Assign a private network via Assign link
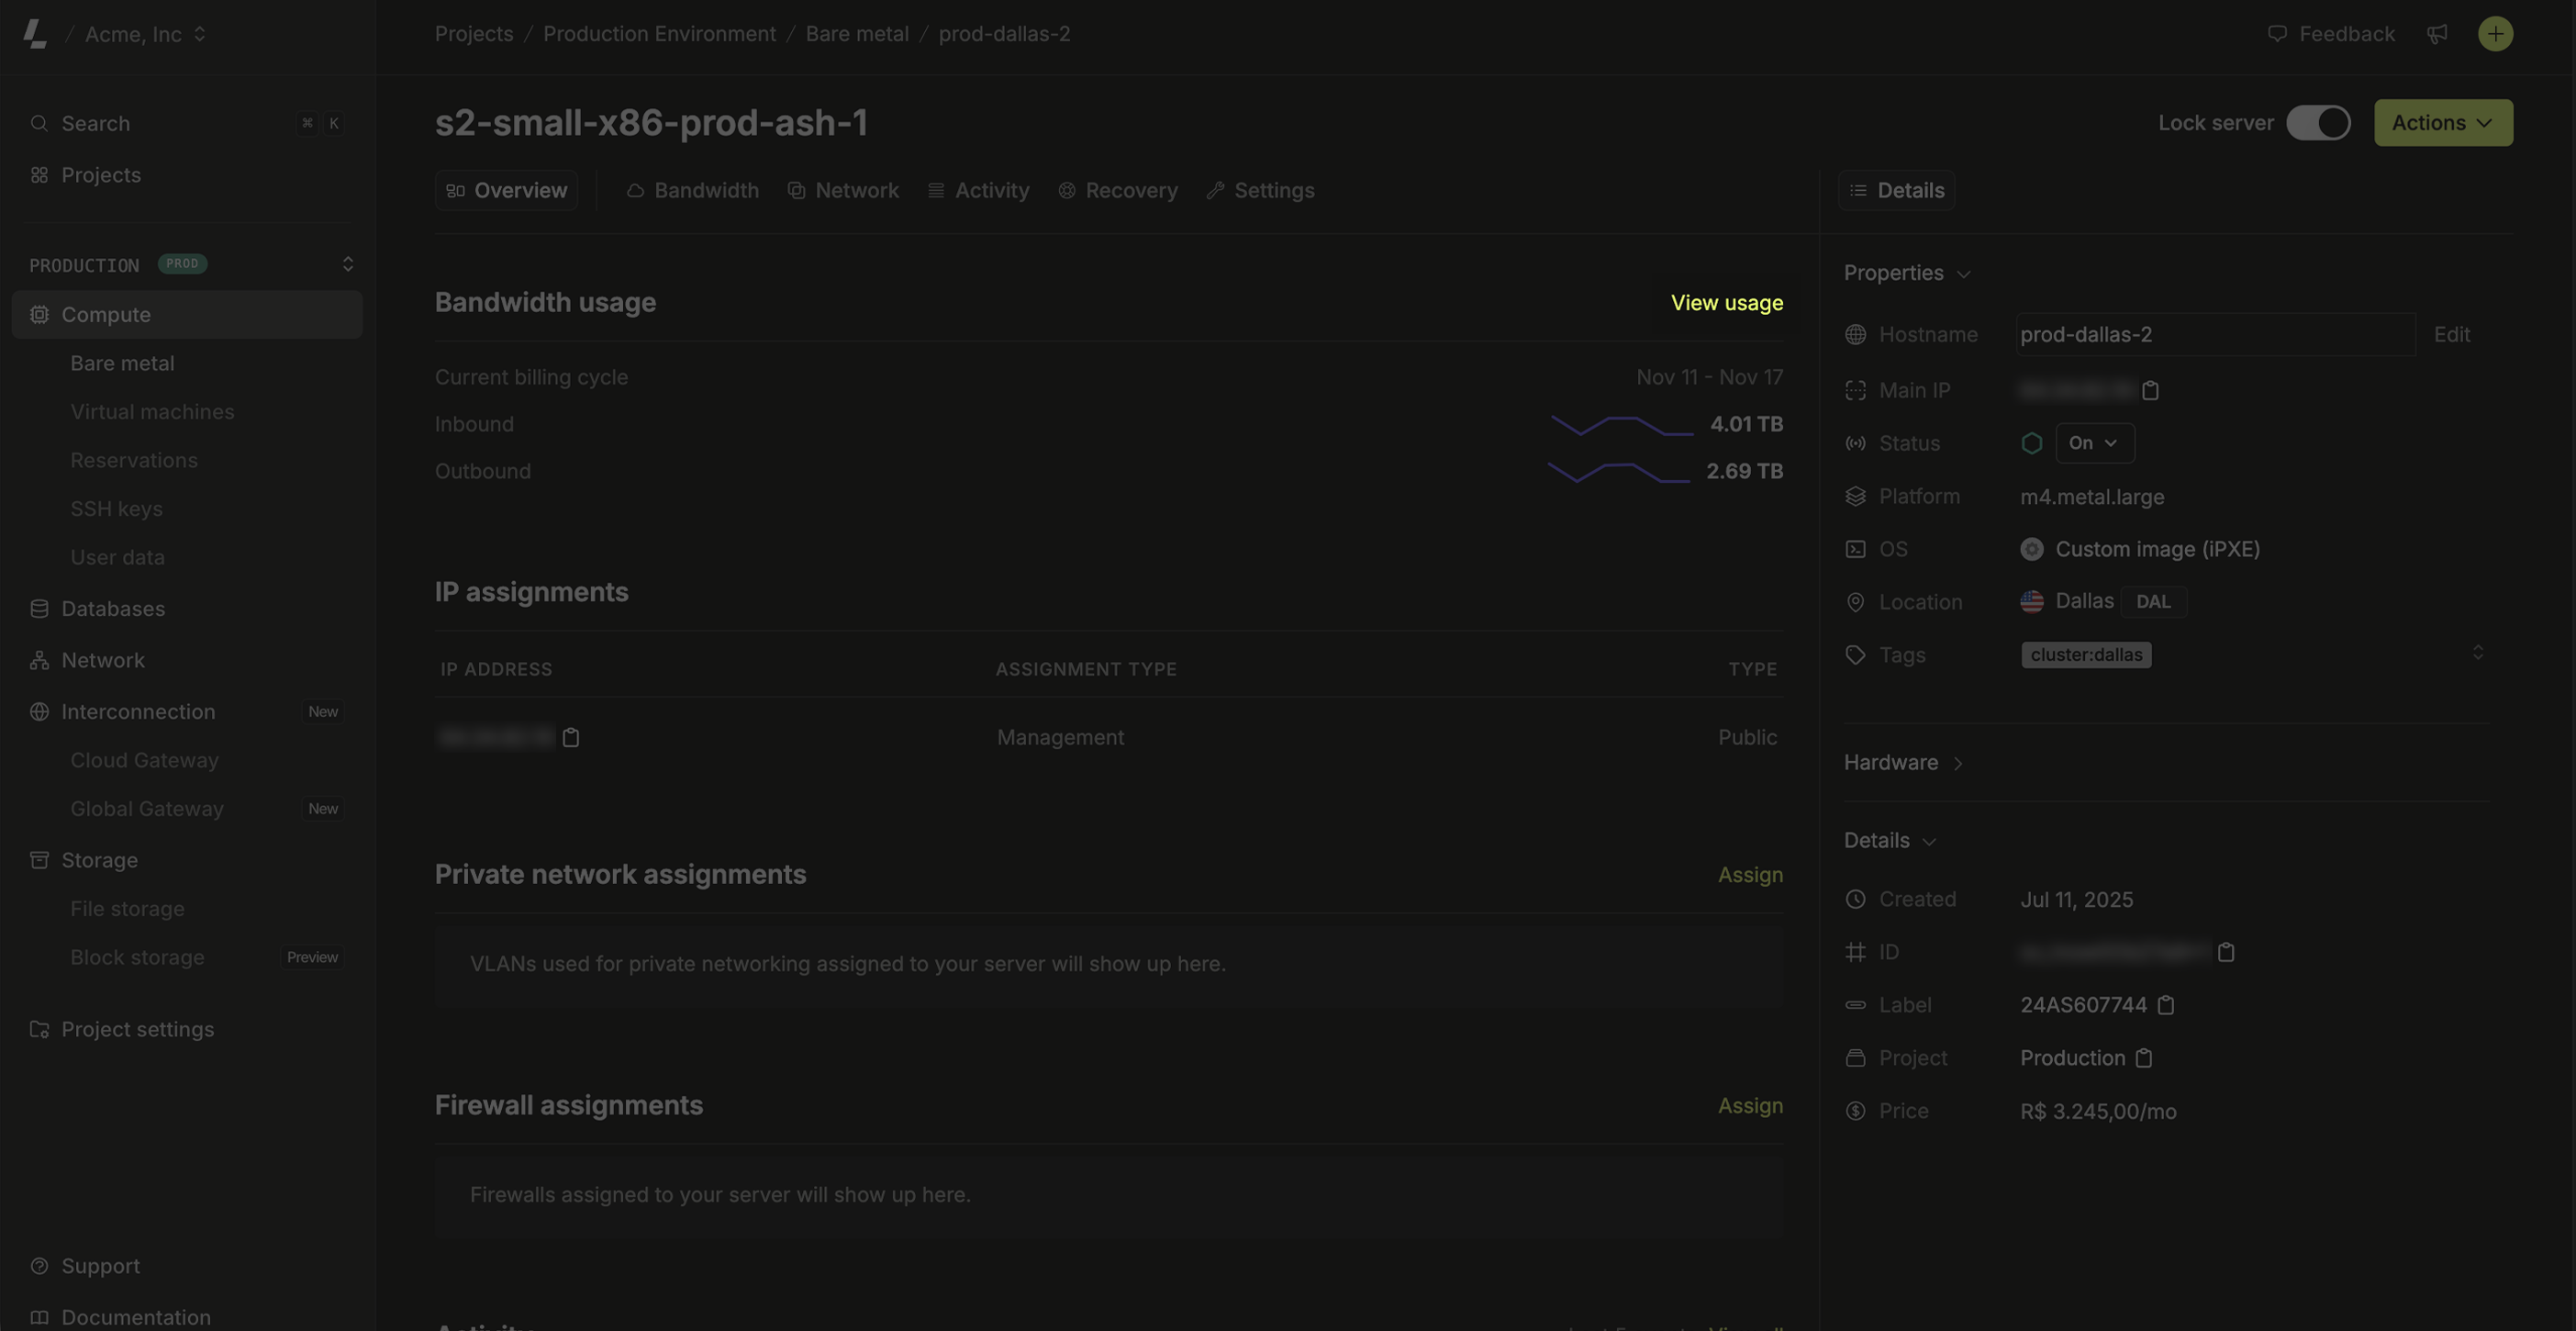Screen dimensions: 2576x1331 [x=1749, y=875]
